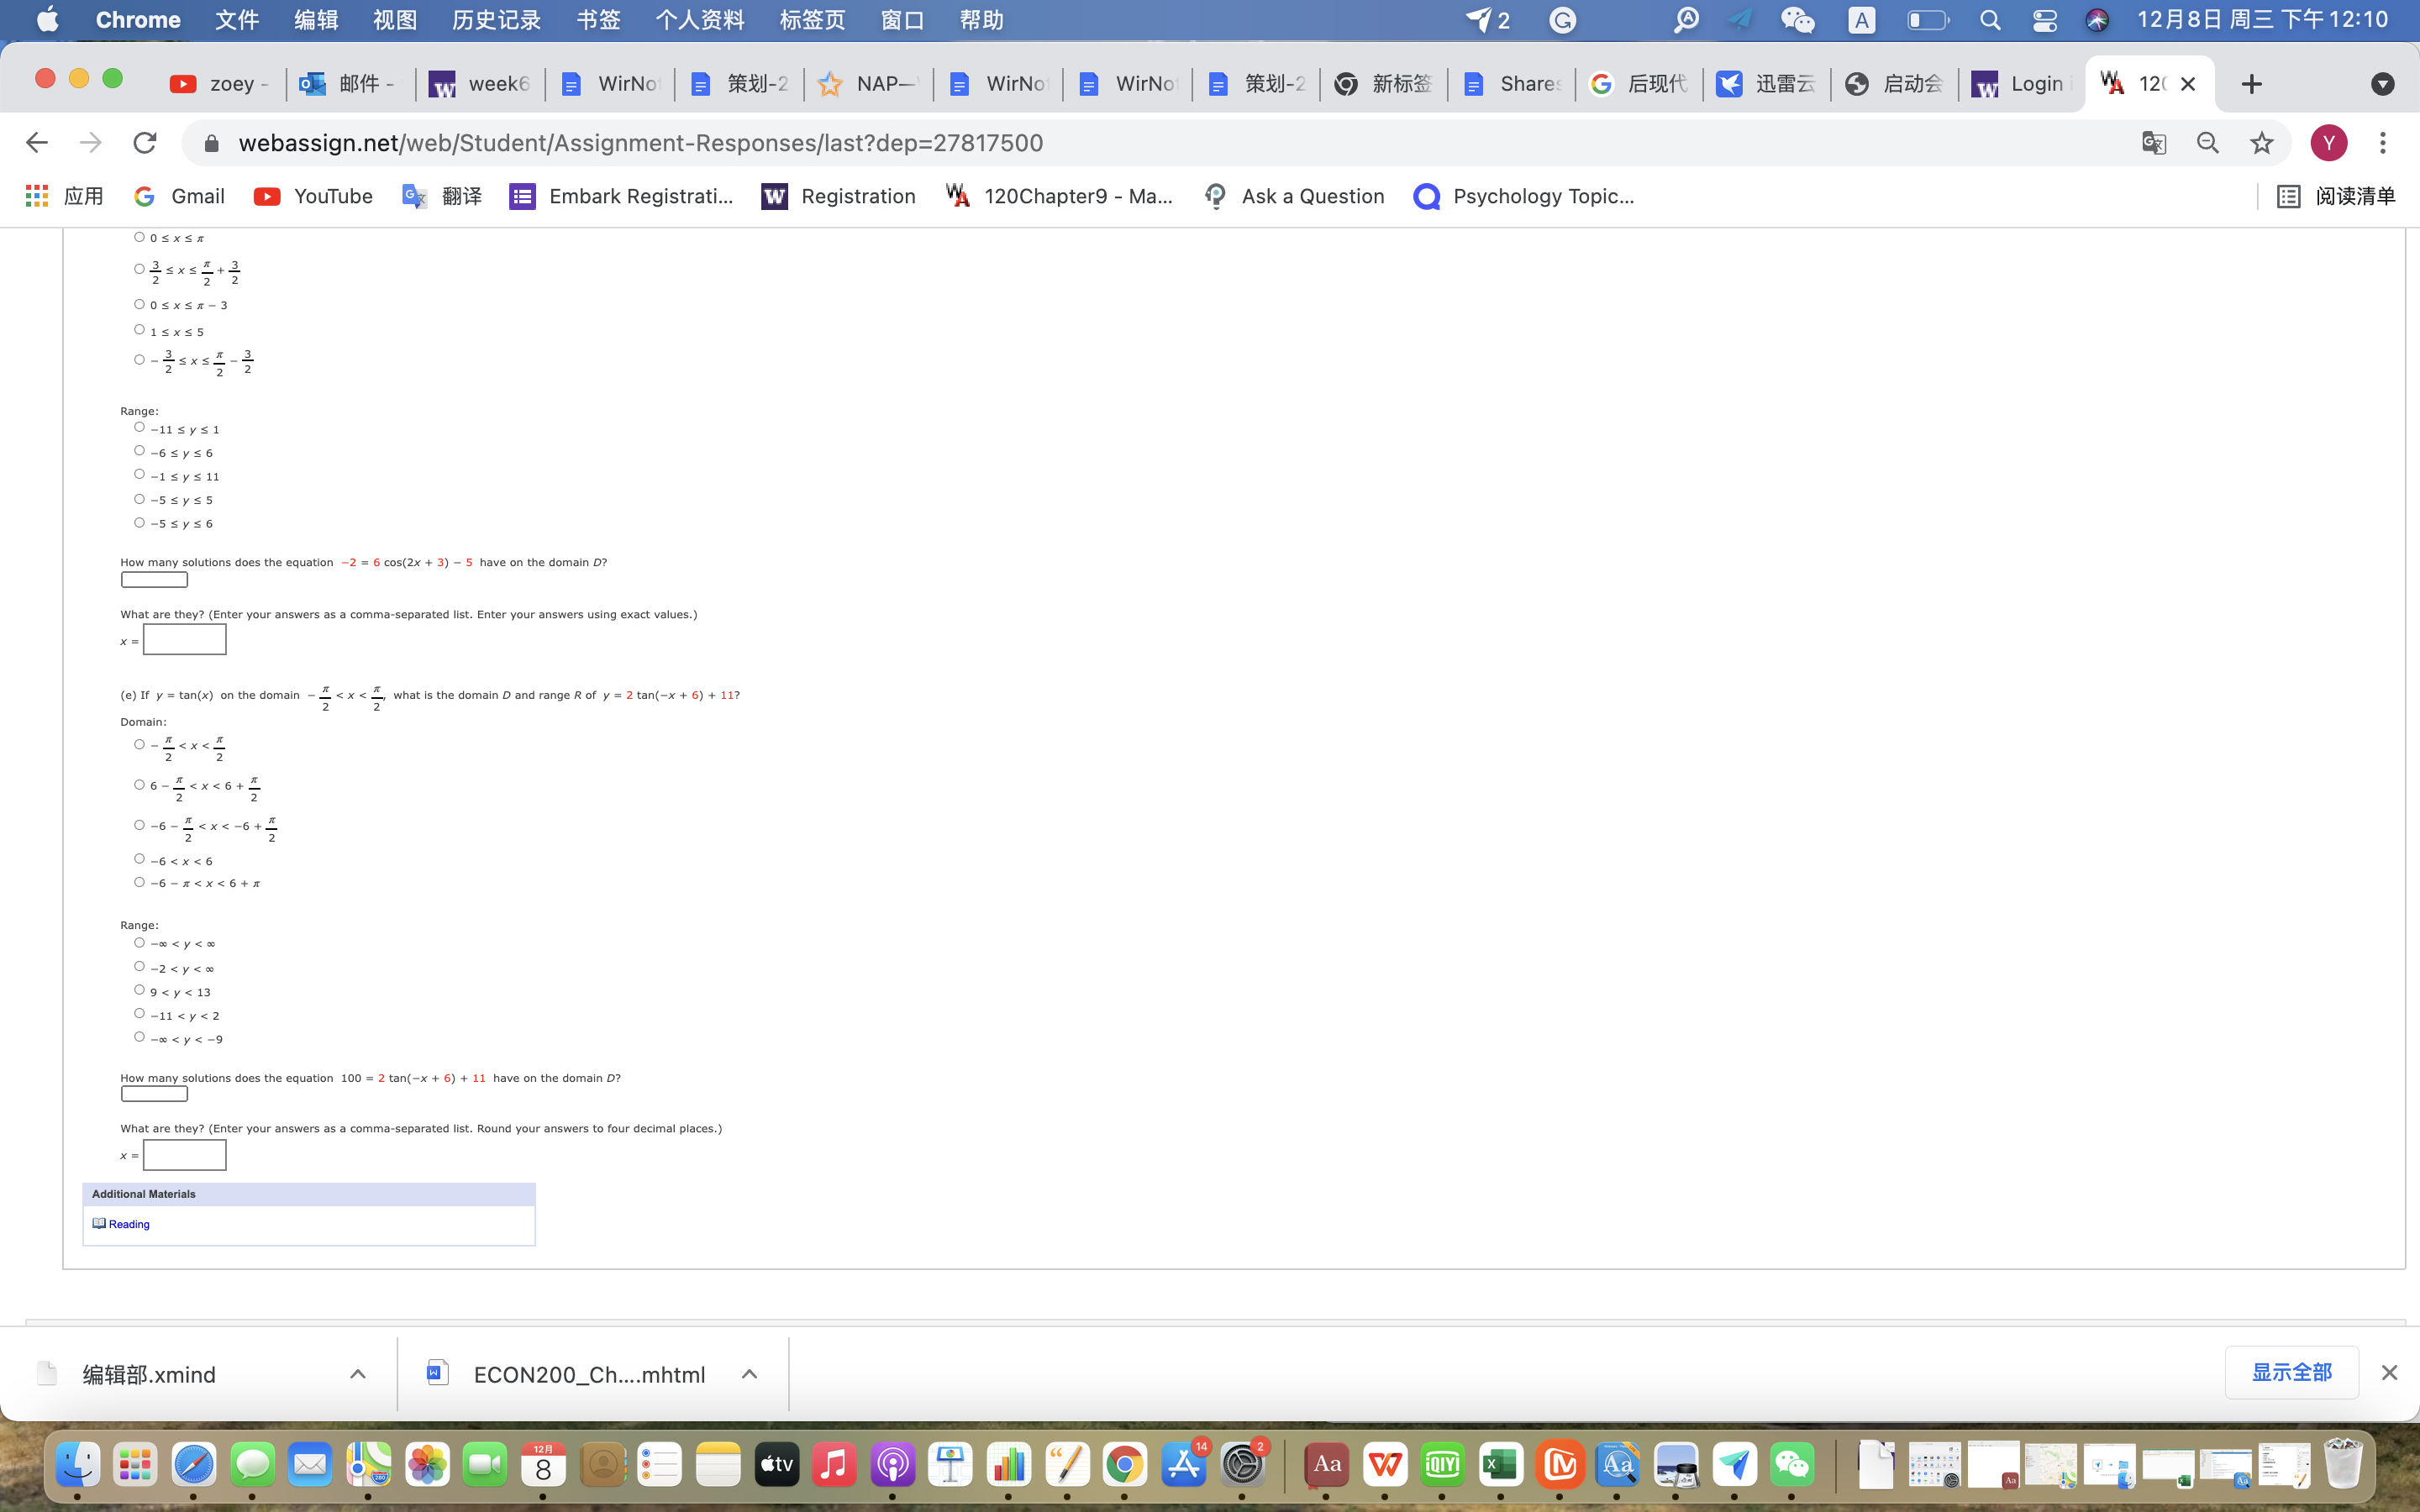Click the zoom magnifier icon in address bar
This screenshot has height=1512, width=2420.
(x=2208, y=143)
